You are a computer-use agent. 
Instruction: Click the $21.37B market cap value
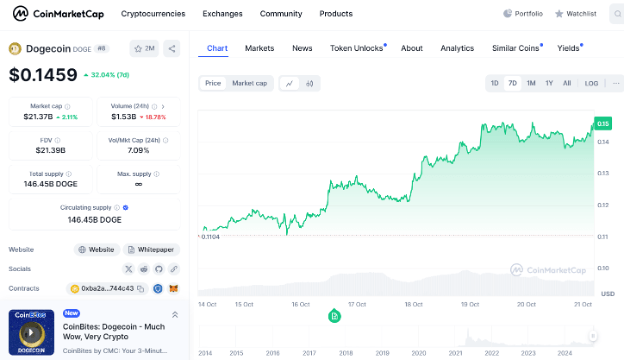pyautogui.click(x=38, y=117)
